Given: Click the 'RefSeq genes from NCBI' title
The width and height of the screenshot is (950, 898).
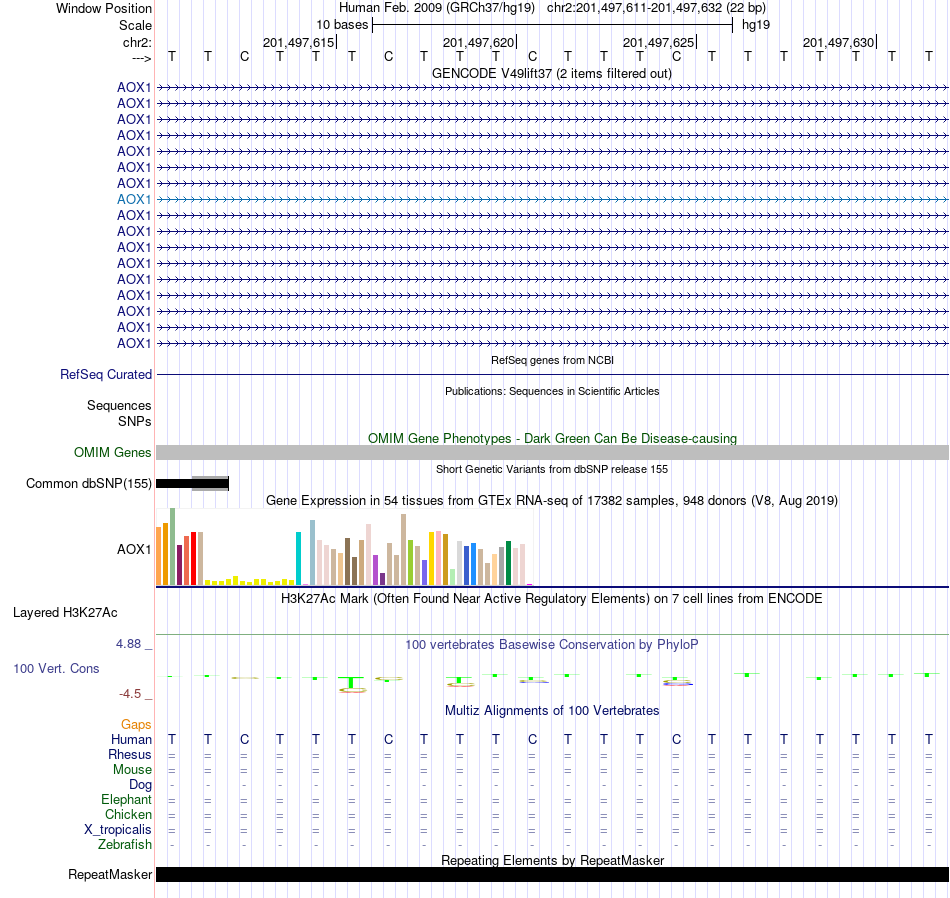Looking at the screenshot, I should [x=553, y=361].
